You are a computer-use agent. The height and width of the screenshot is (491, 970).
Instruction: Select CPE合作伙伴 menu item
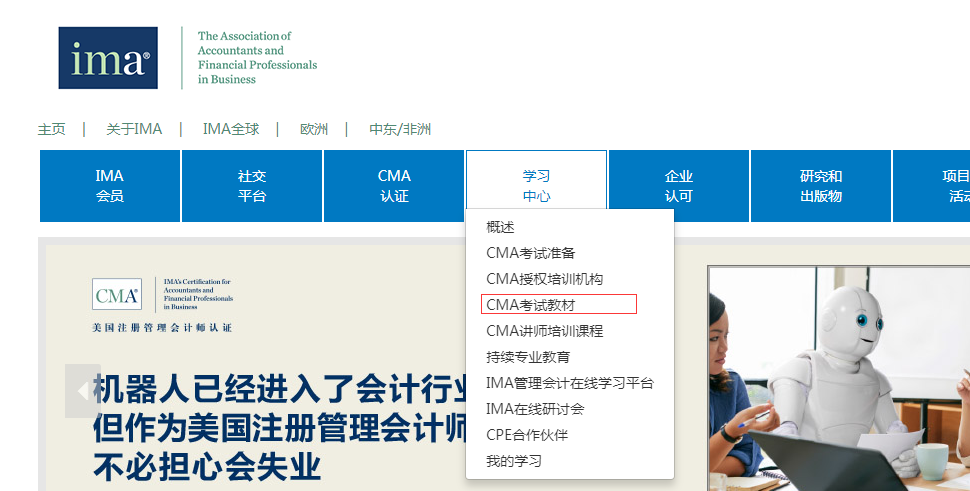pyautogui.click(x=527, y=435)
